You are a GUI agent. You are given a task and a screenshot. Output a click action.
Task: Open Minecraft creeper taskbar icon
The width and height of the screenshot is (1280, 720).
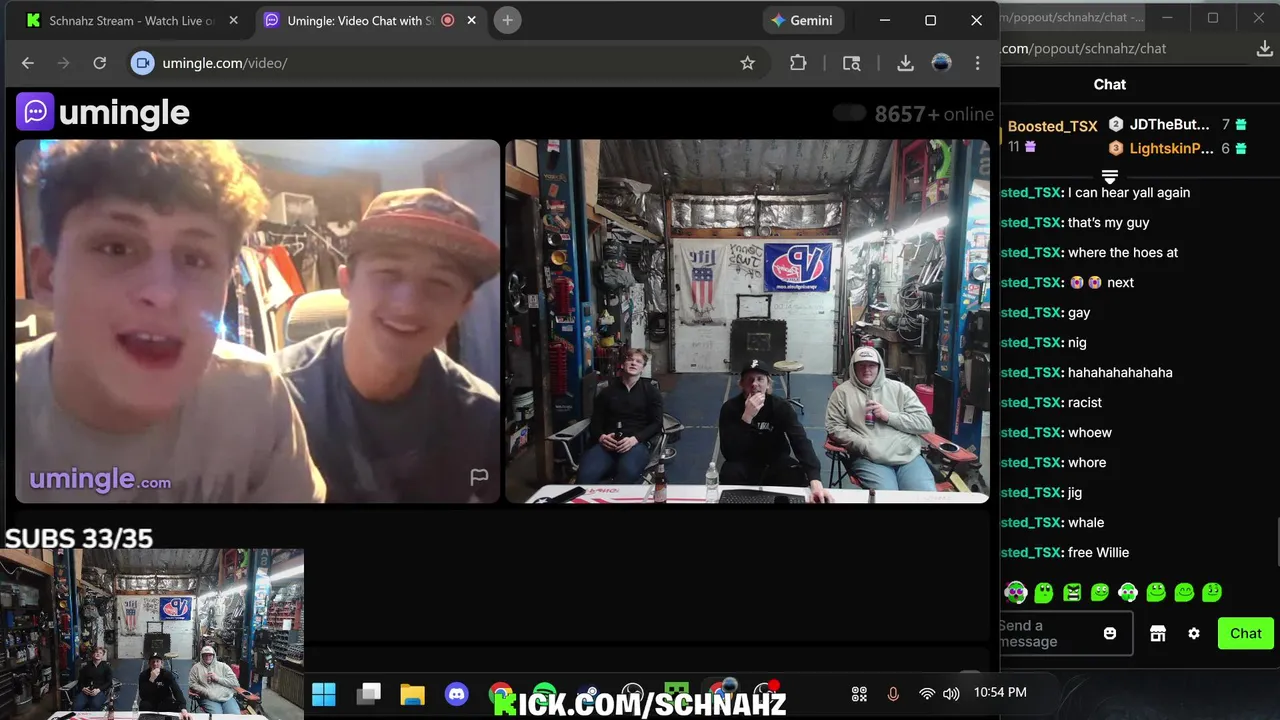pyautogui.click(x=677, y=693)
